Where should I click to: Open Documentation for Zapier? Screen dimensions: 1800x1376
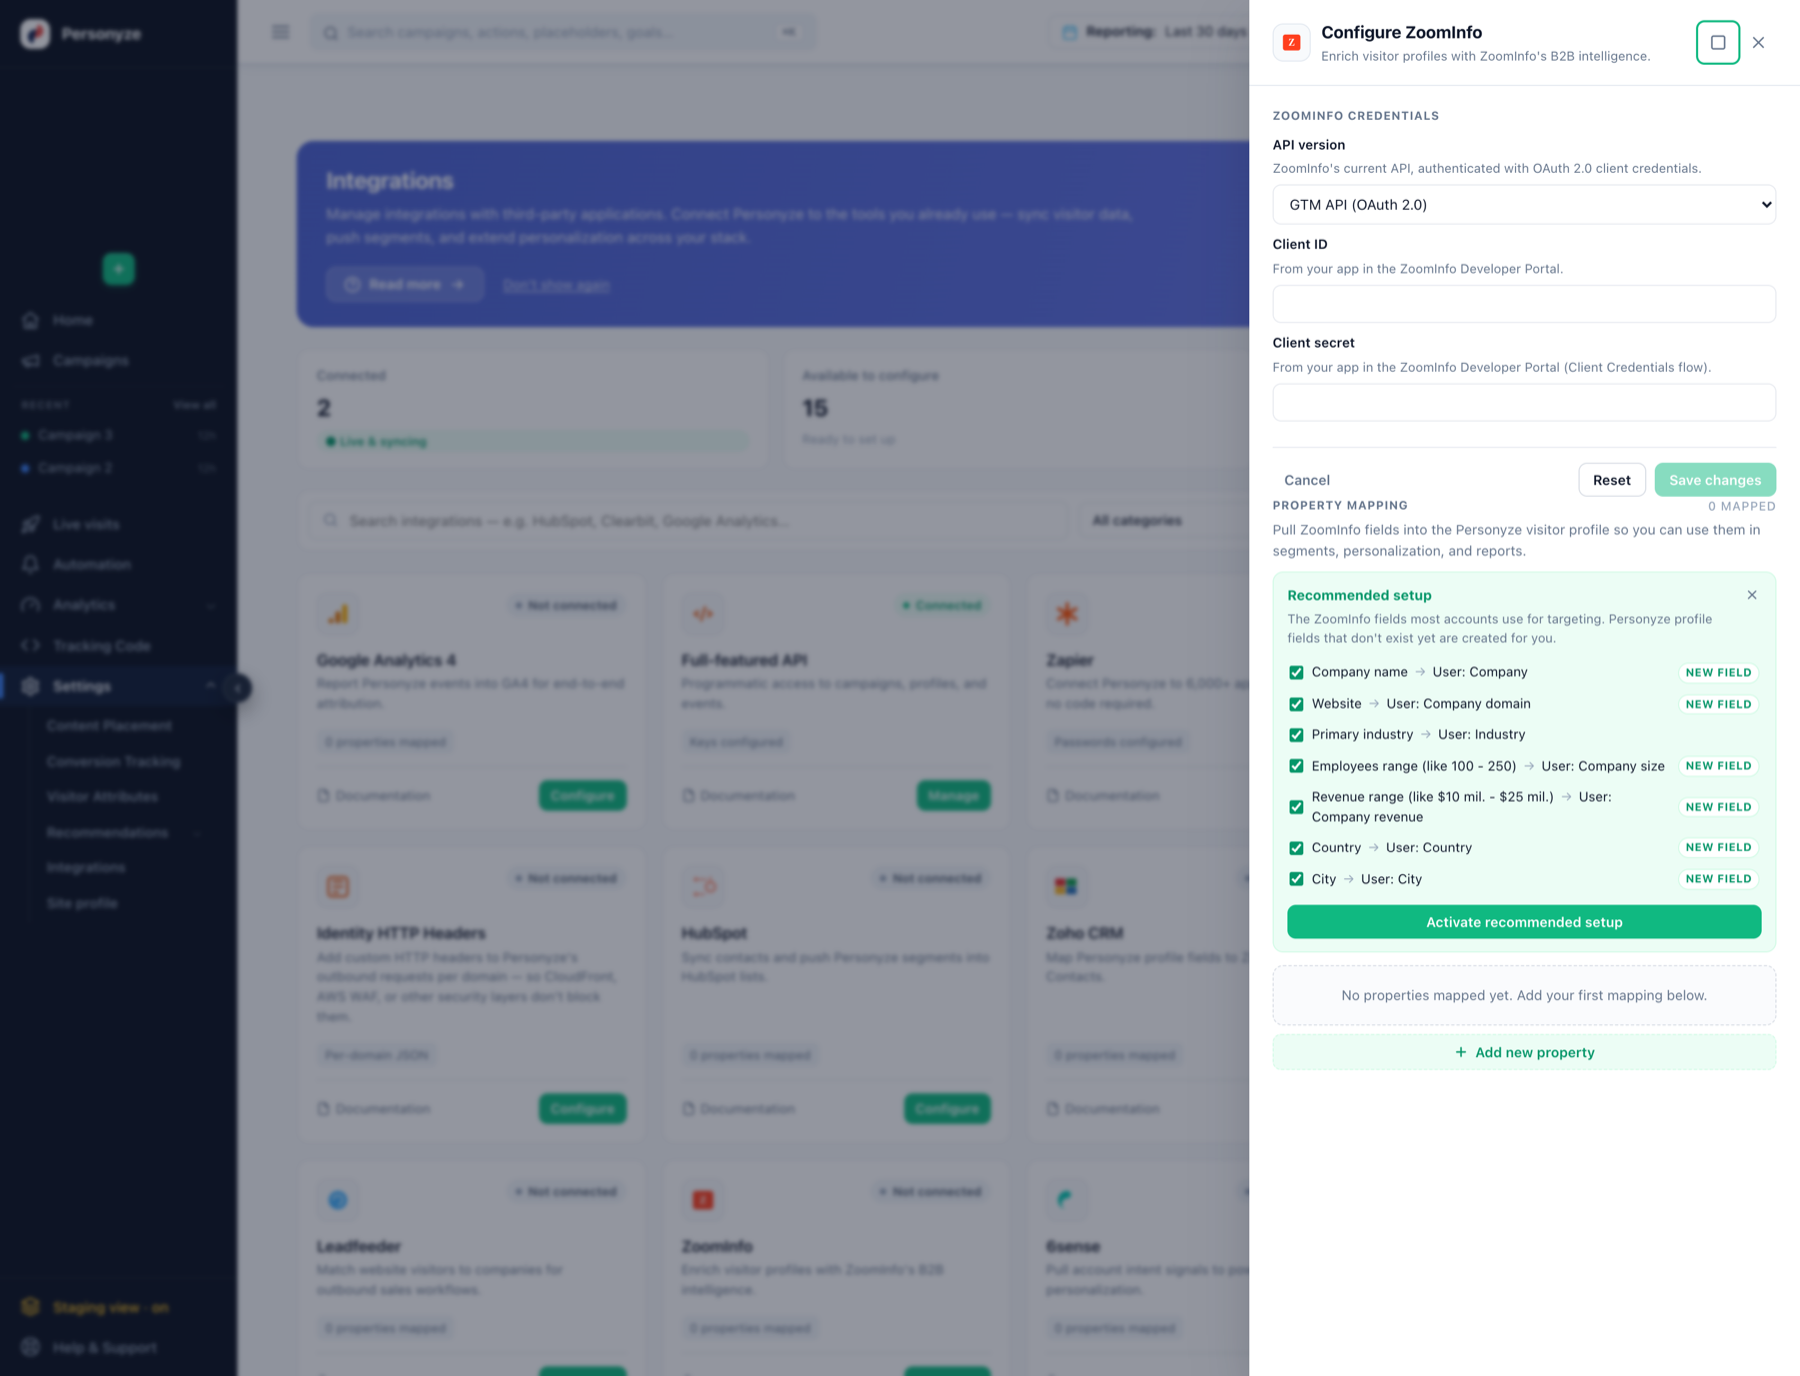click(1104, 796)
